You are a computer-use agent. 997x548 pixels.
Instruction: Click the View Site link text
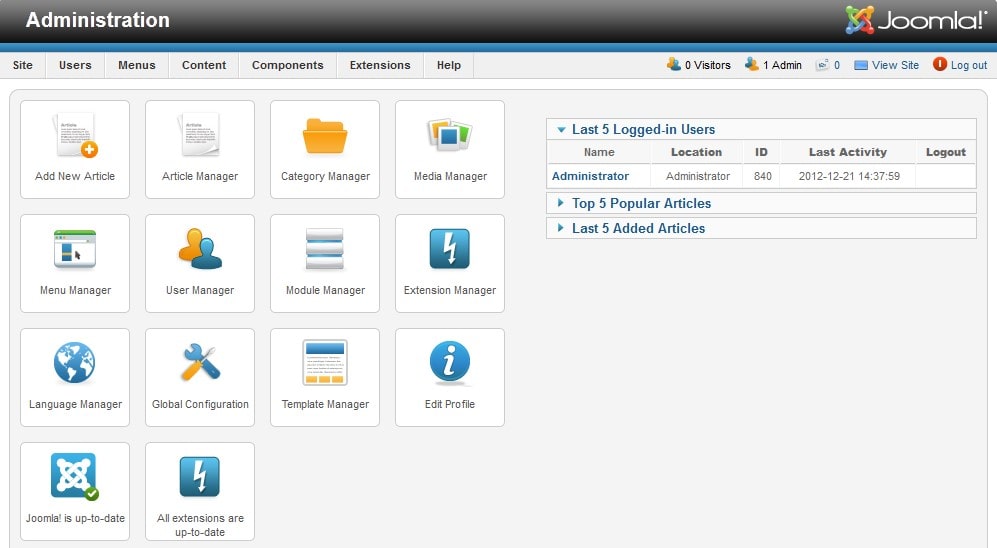point(895,65)
